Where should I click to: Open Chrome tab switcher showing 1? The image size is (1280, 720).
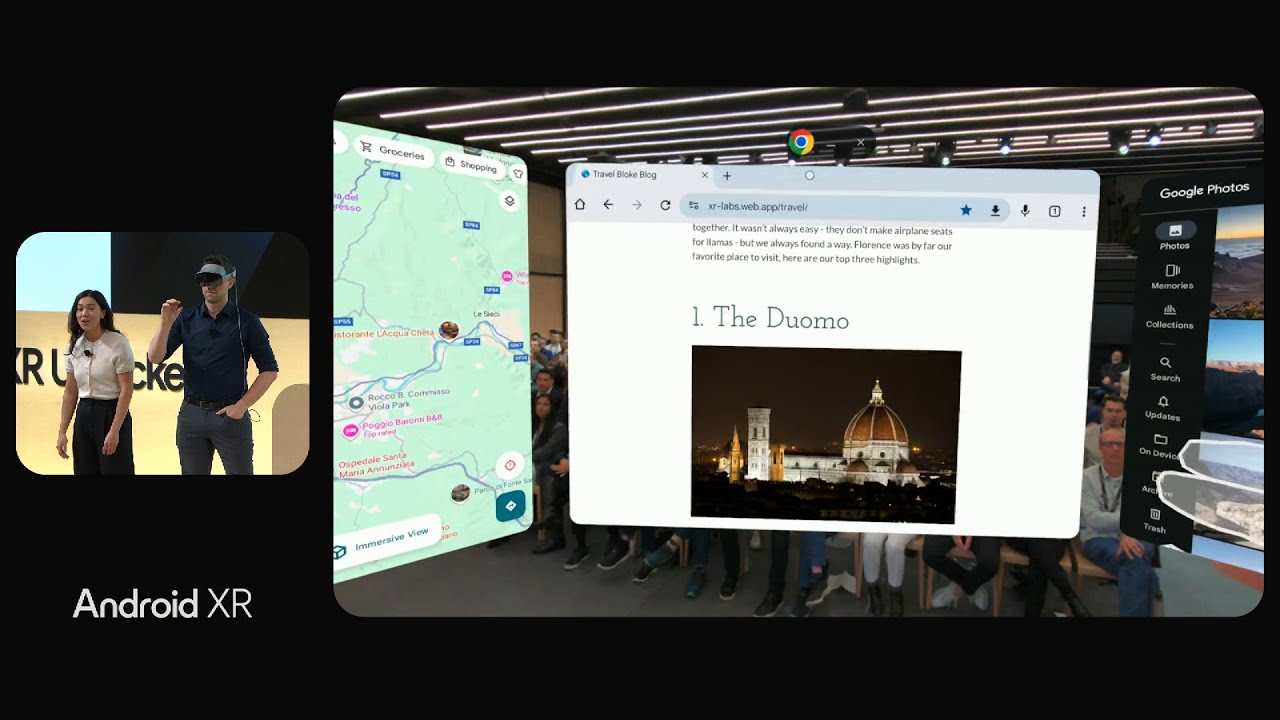click(x=1054, y=211)
